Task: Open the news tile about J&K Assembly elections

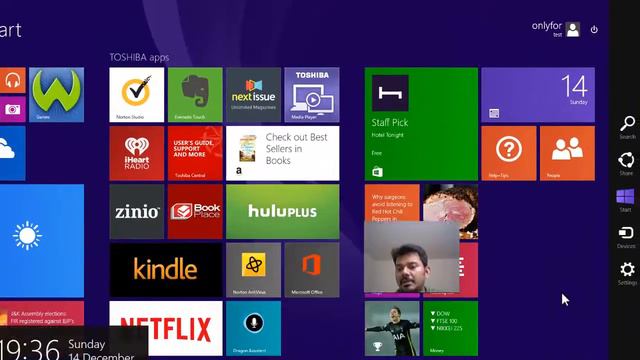Action: [x=42, y=313]
